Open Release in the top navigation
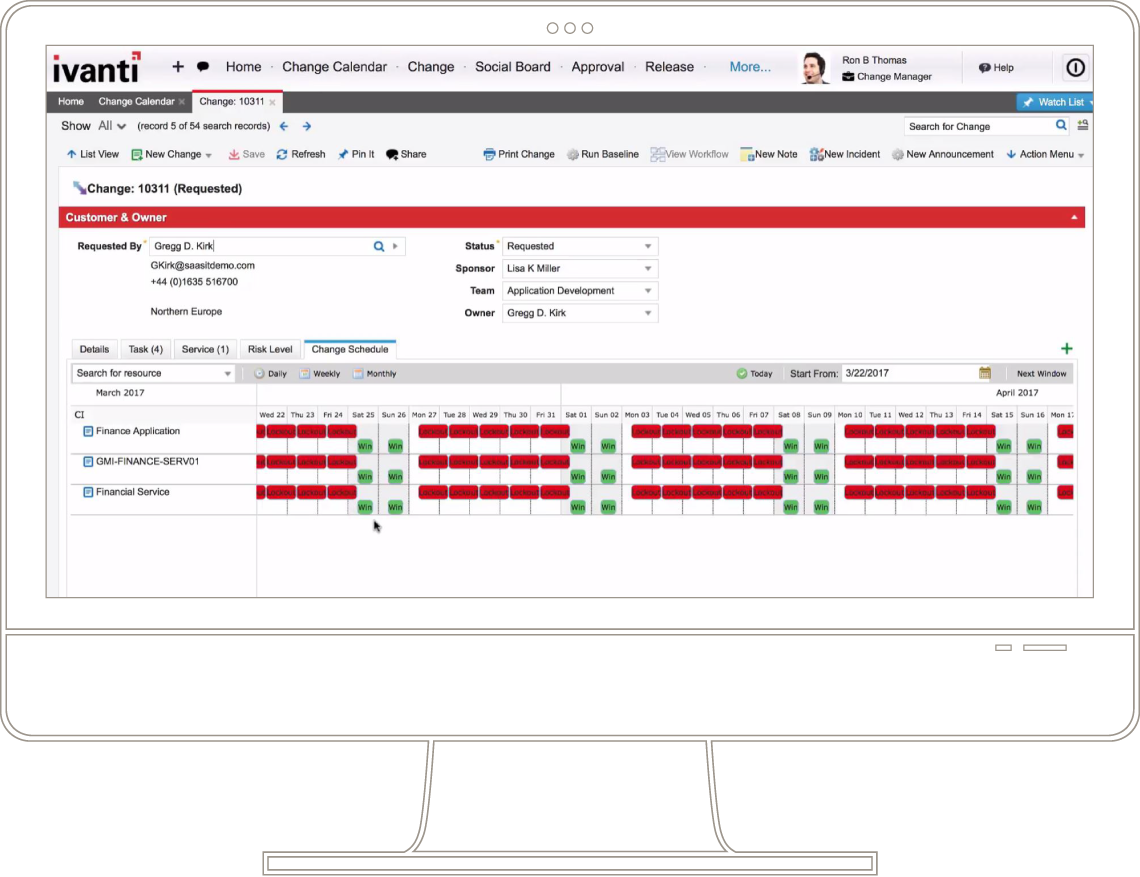Screen dimensions: 1140x877 pyautogui.click(x=669, y=67)
